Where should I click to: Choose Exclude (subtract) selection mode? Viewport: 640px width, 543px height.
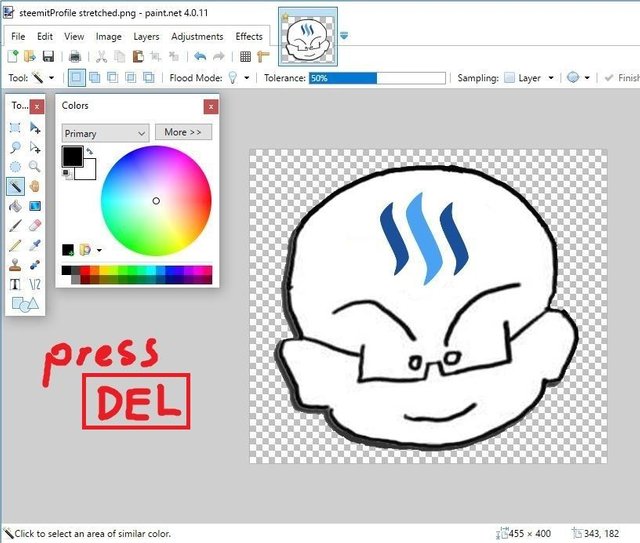(x=113, y=78)
